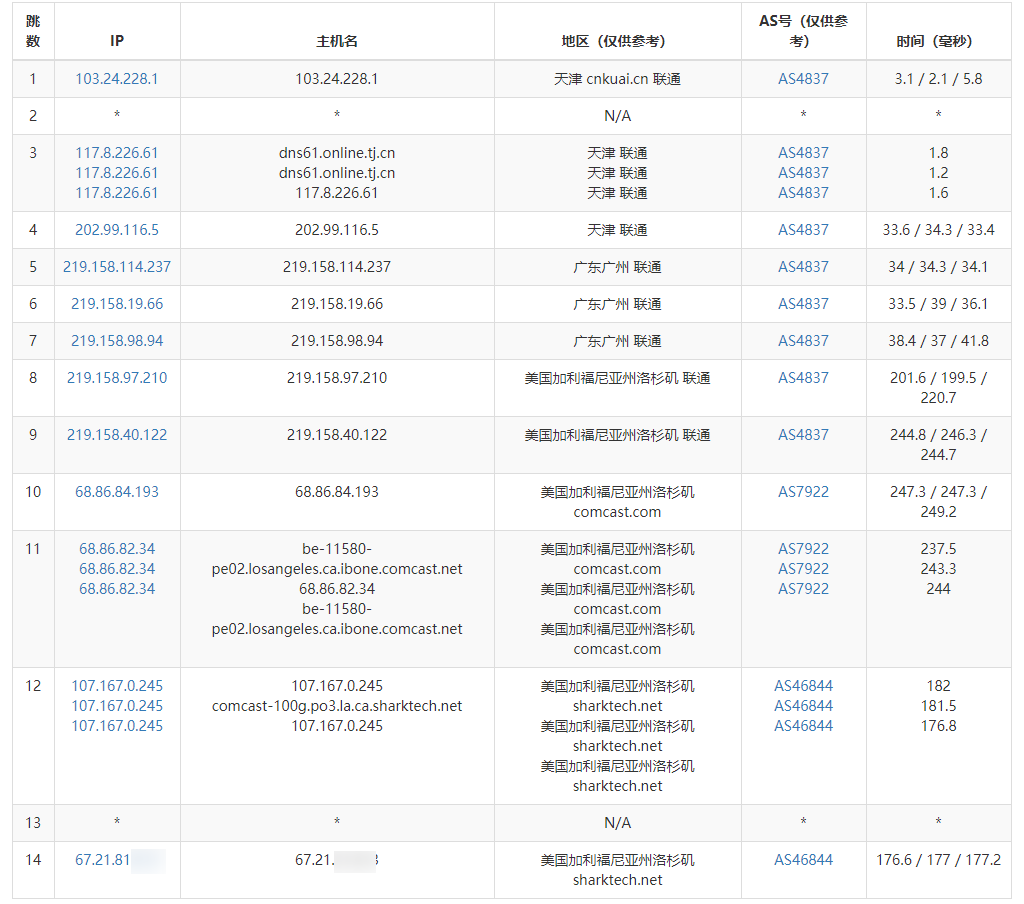Click IP link 219.158.40.122 in hop 9
1024x904 pixels.
117,435
